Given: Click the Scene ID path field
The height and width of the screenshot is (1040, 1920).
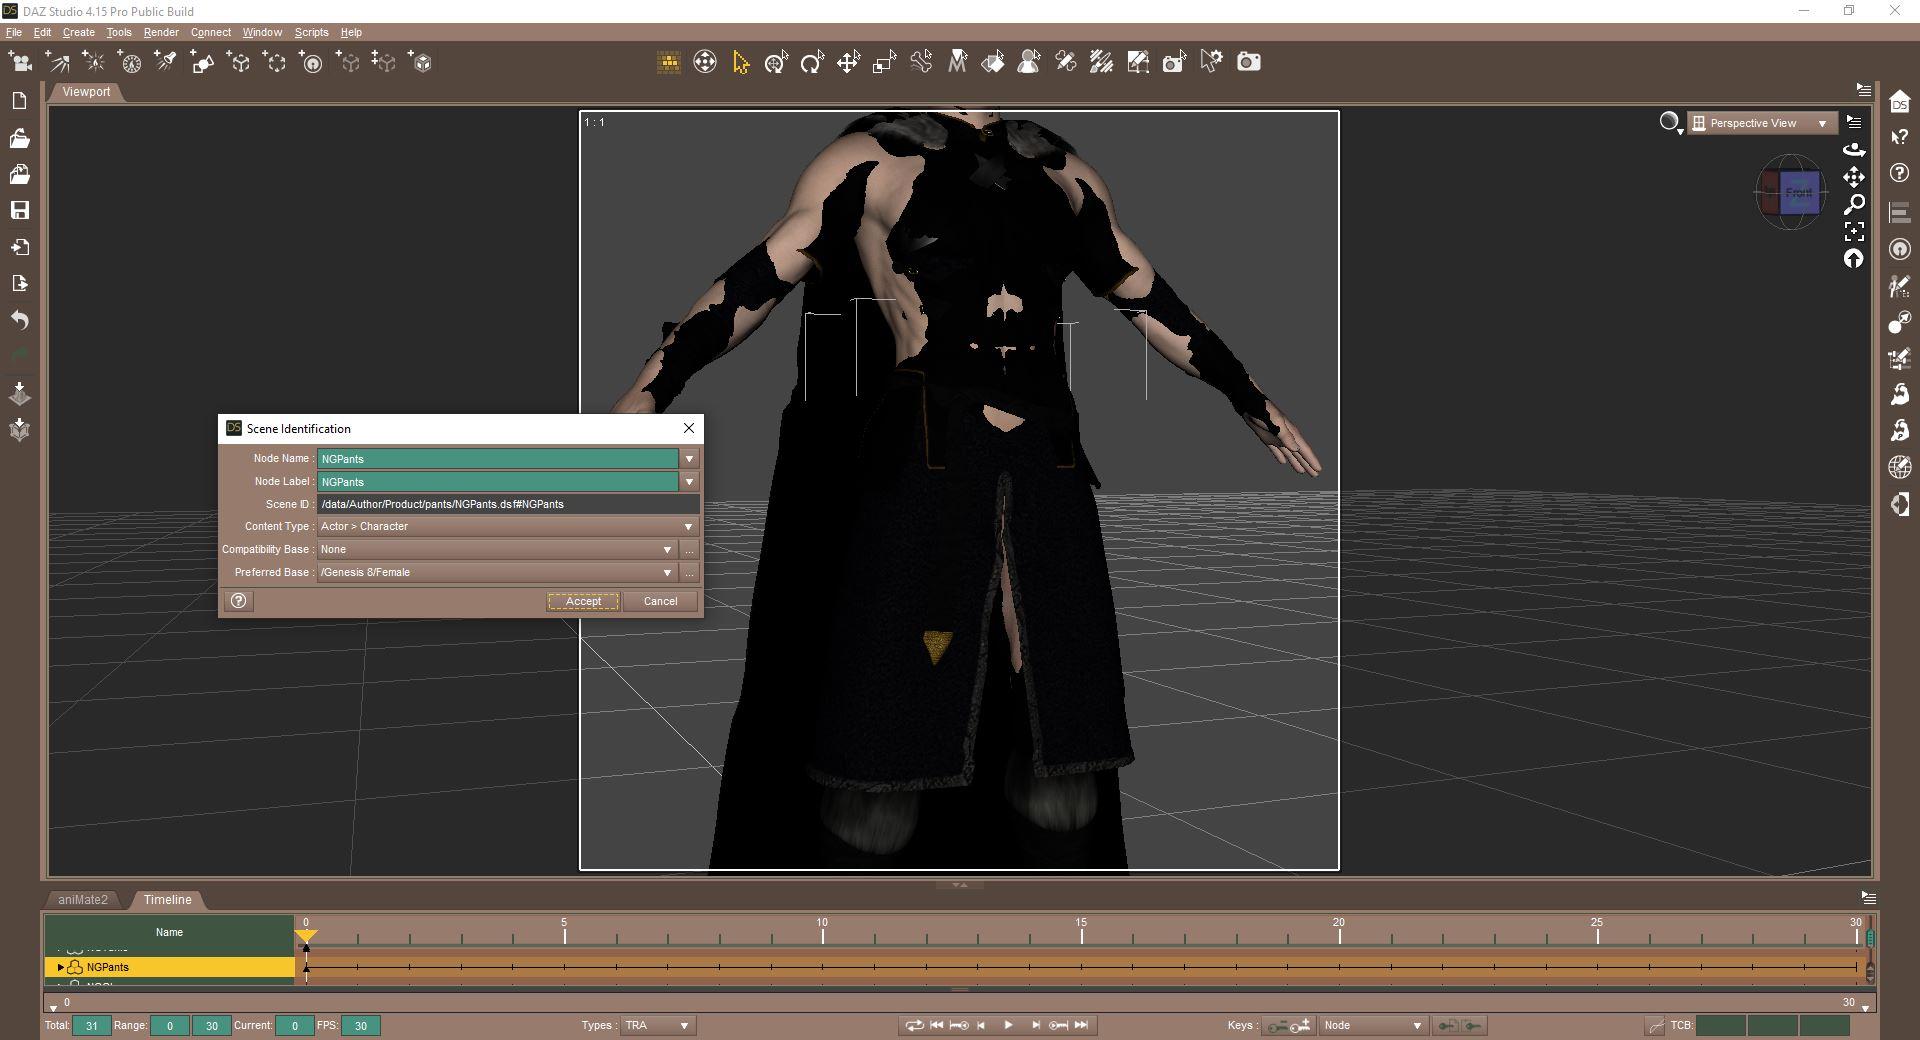Looking at the screenshot, I should coord(508,504).
